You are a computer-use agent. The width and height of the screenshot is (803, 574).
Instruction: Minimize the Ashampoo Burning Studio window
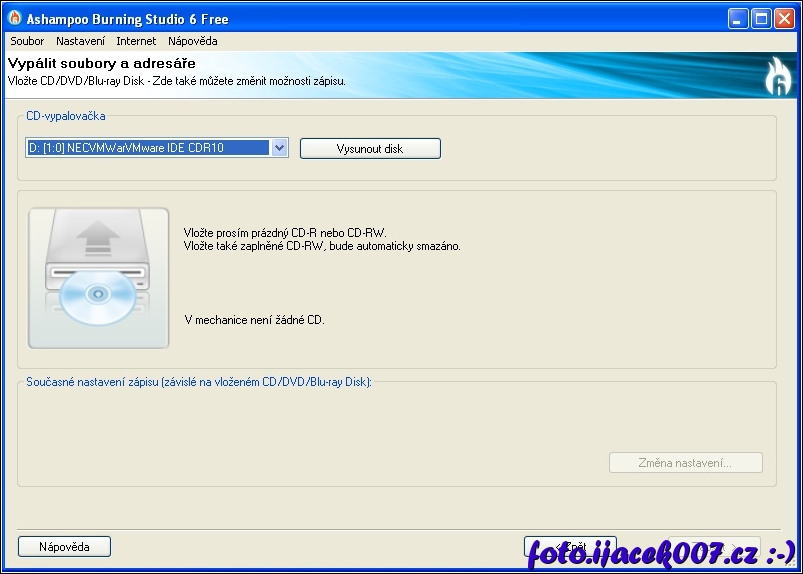[738, 18]
